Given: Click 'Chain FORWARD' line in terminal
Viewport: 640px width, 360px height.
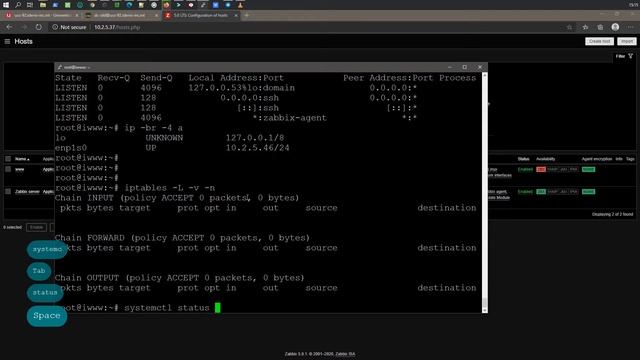Looking at the screenshot, I should pyautogui.click(x=182, y=238).
